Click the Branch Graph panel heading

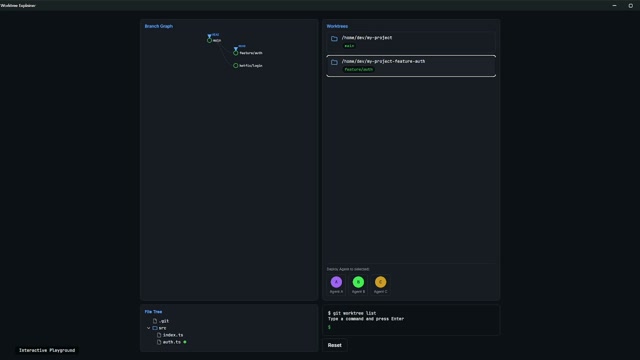[x=159, y=26]
